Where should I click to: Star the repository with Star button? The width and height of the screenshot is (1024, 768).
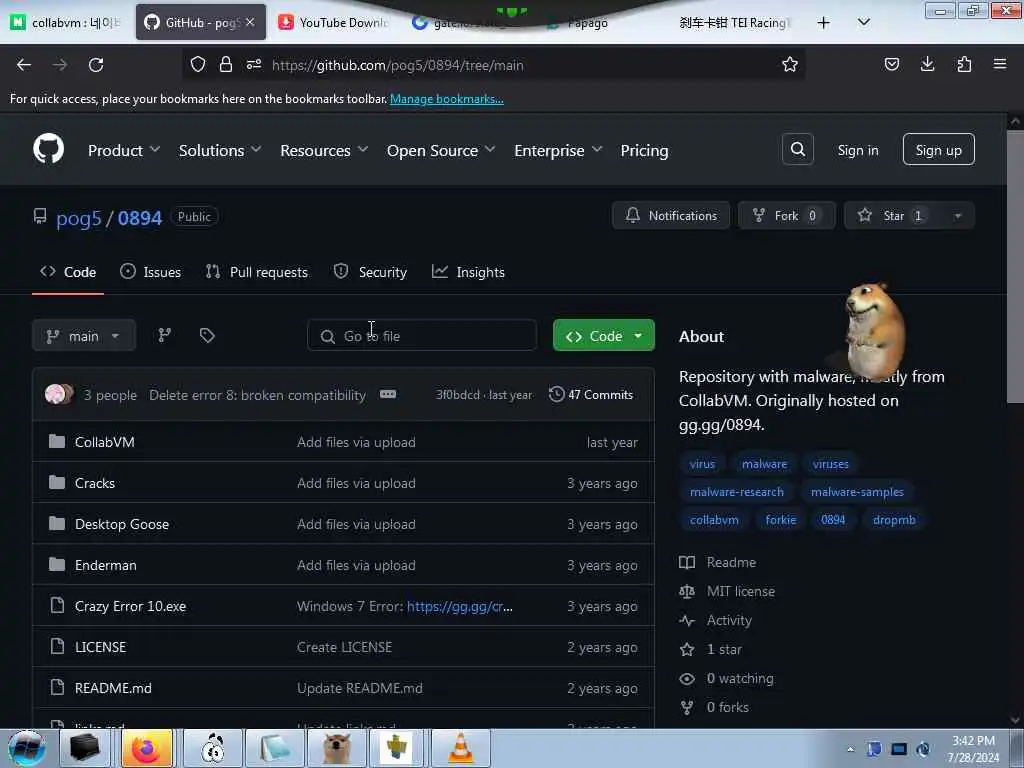tap(893, 216)
